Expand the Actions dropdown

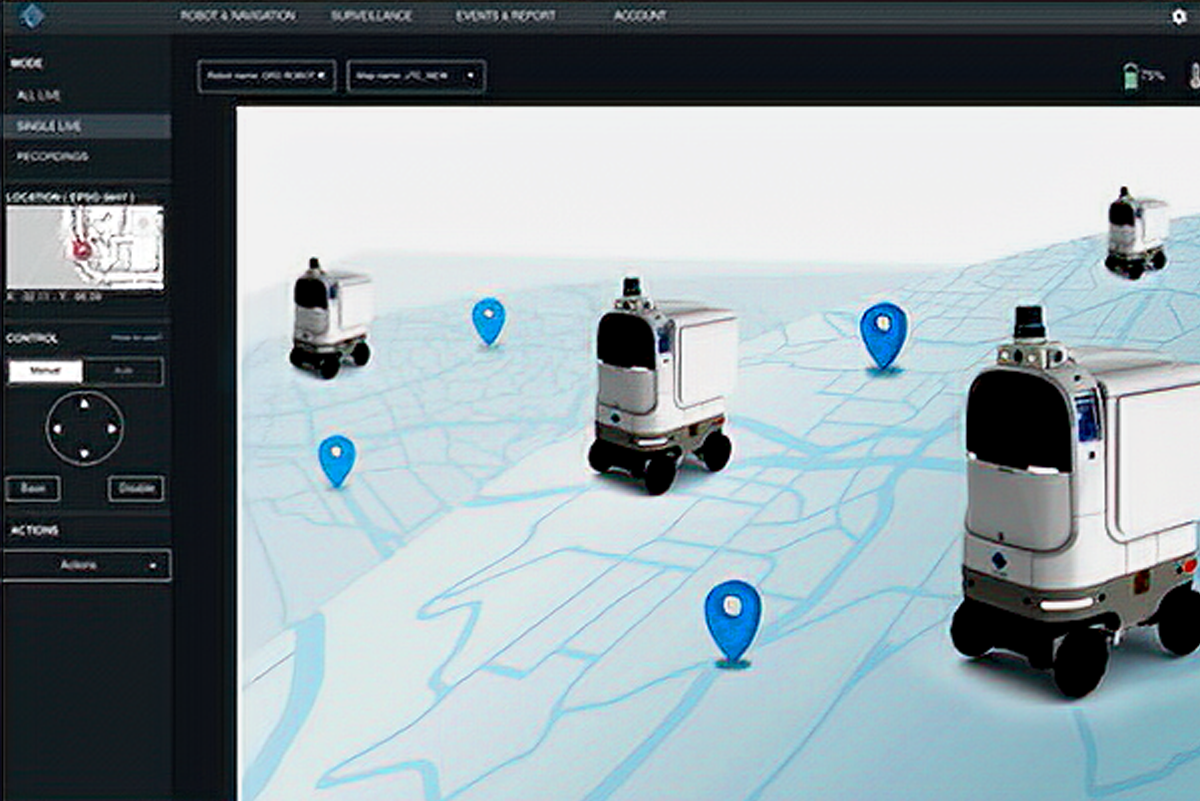point(87,565)
